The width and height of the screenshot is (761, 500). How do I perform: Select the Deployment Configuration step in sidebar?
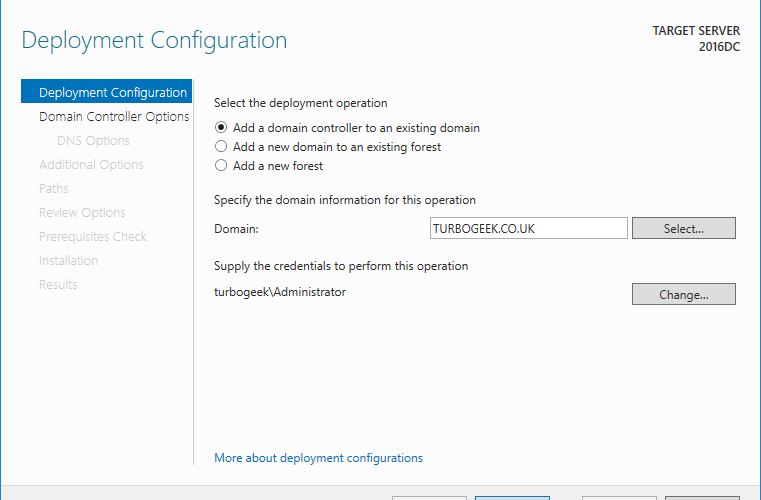(106, 92)
